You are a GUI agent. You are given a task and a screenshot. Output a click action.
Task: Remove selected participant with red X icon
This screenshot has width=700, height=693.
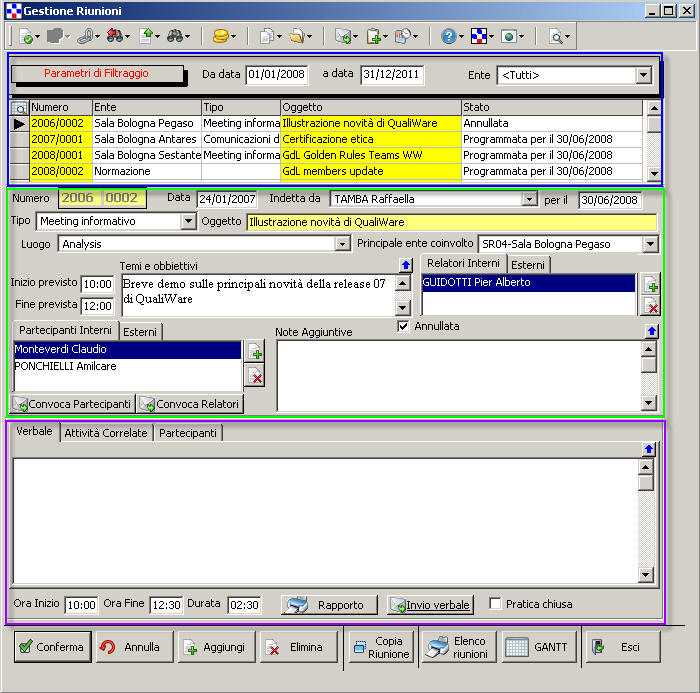point(254,376)
